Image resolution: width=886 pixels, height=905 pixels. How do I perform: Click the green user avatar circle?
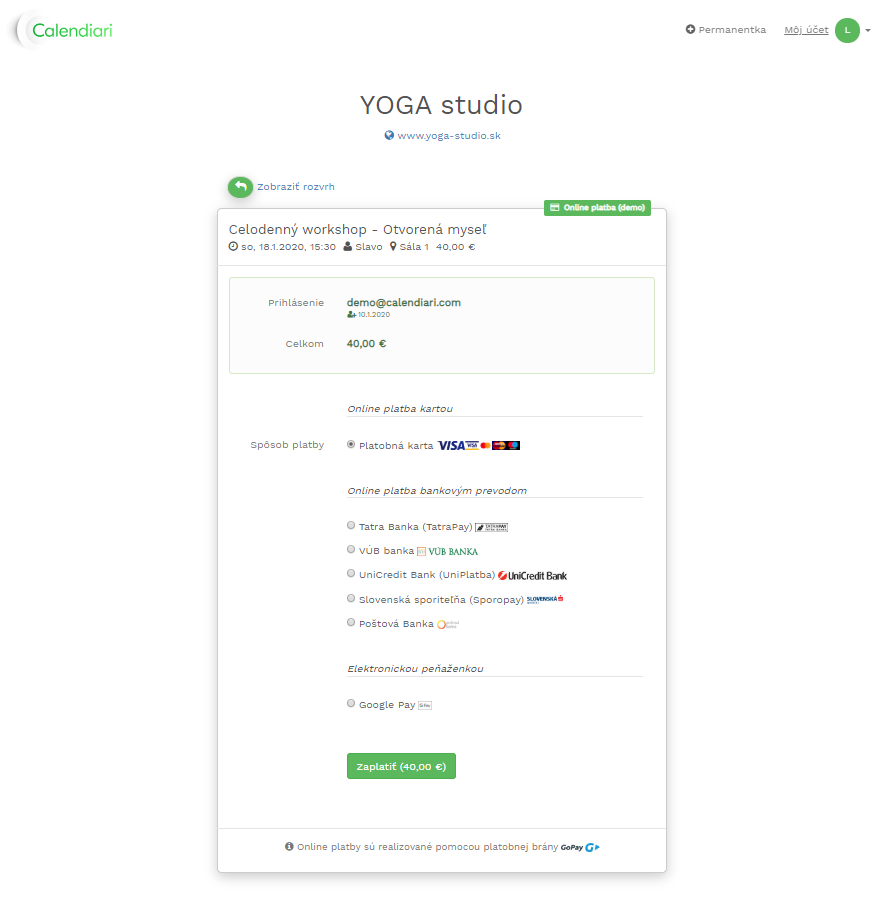tap(847, 30)
